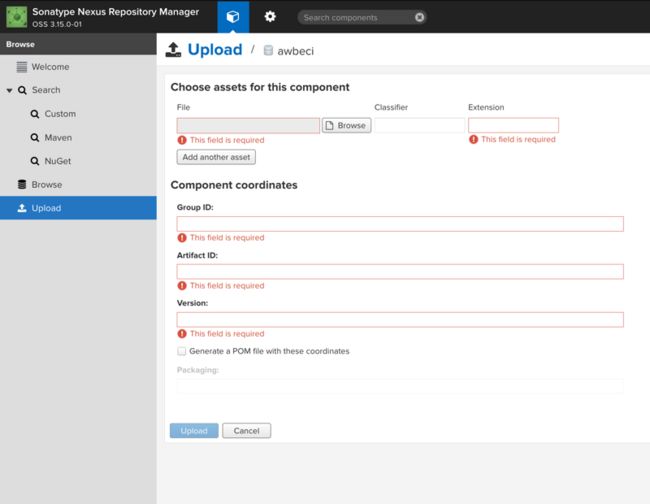Image resolution: width=650 pixels, height=504 pixels.
Task: Click the Group ID error icon
Action: pyautogui.click(x=182, y=237)
